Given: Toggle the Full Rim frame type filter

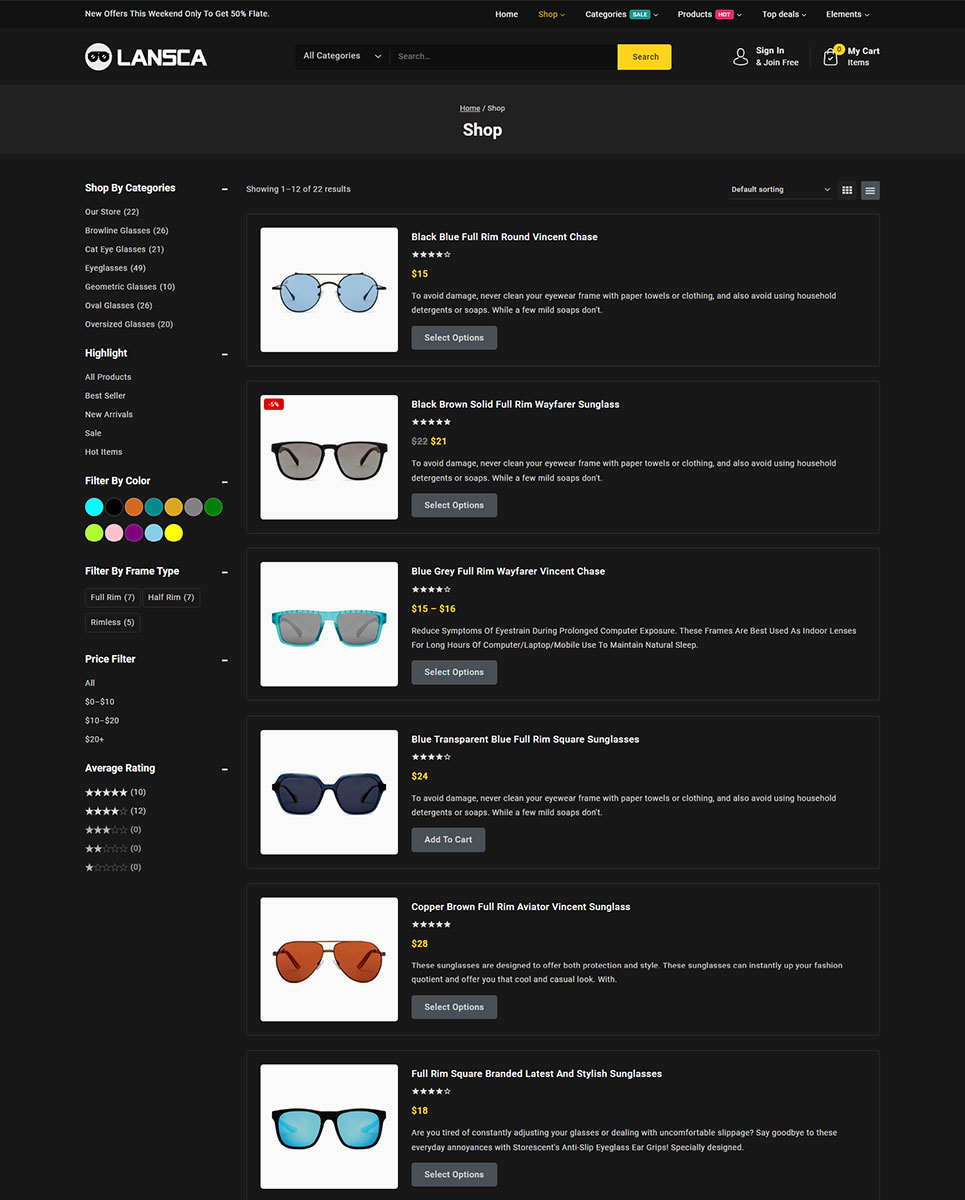Looking at the screenshot, I should pos(112,598).
